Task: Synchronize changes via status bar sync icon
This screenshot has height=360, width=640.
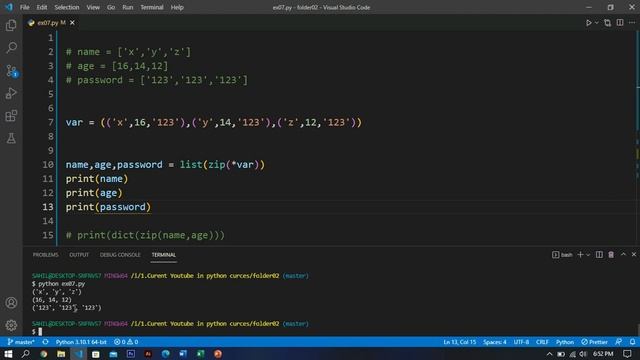Action: point(45,342)
